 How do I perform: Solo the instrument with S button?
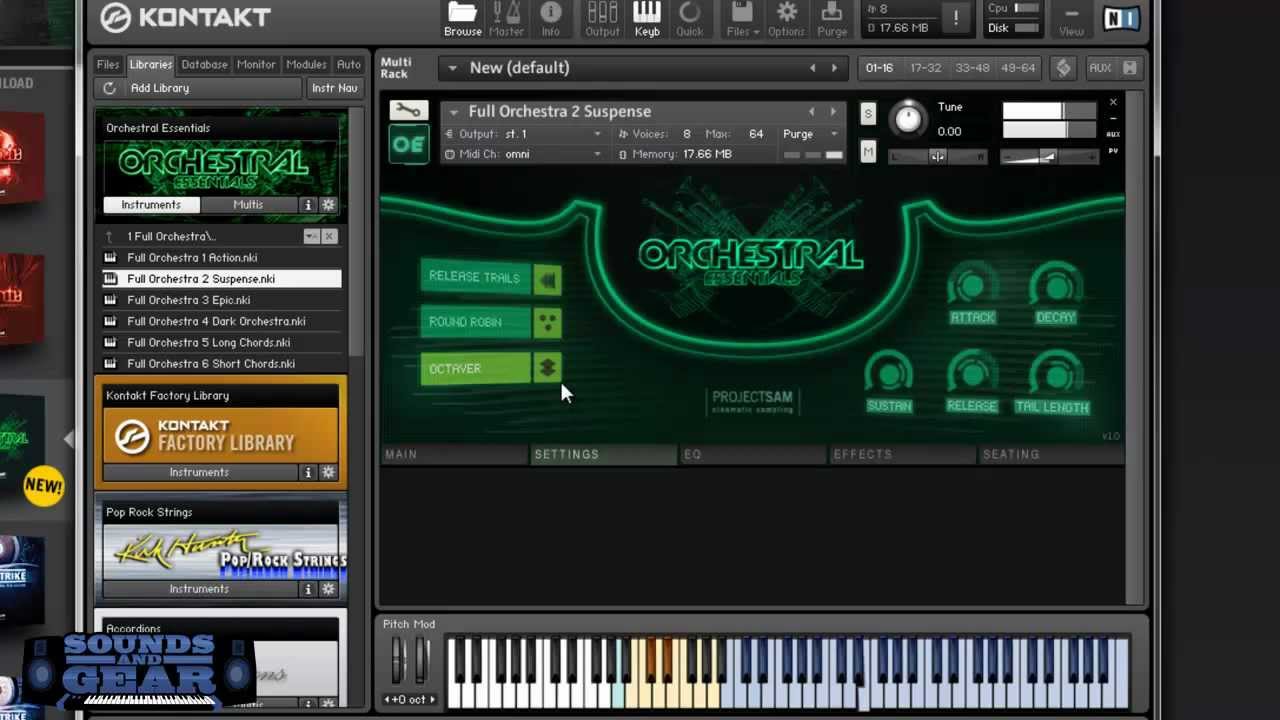[x=868, y=113]
